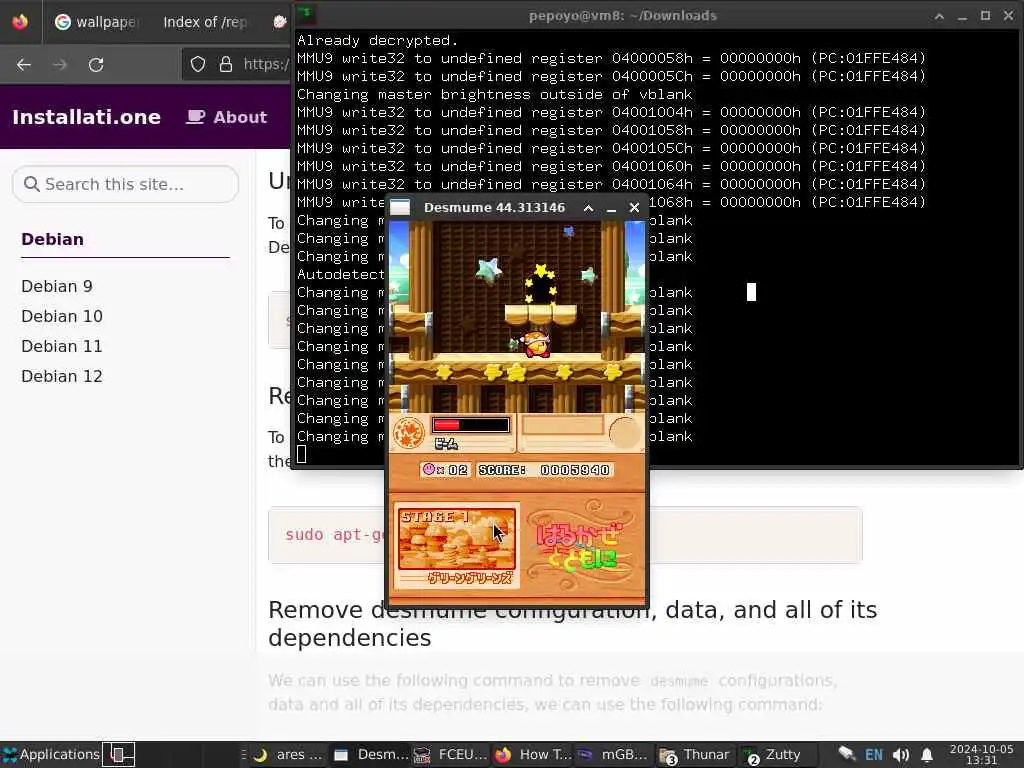Open the Debian 12 sidebar link

[x=62, y=376]
